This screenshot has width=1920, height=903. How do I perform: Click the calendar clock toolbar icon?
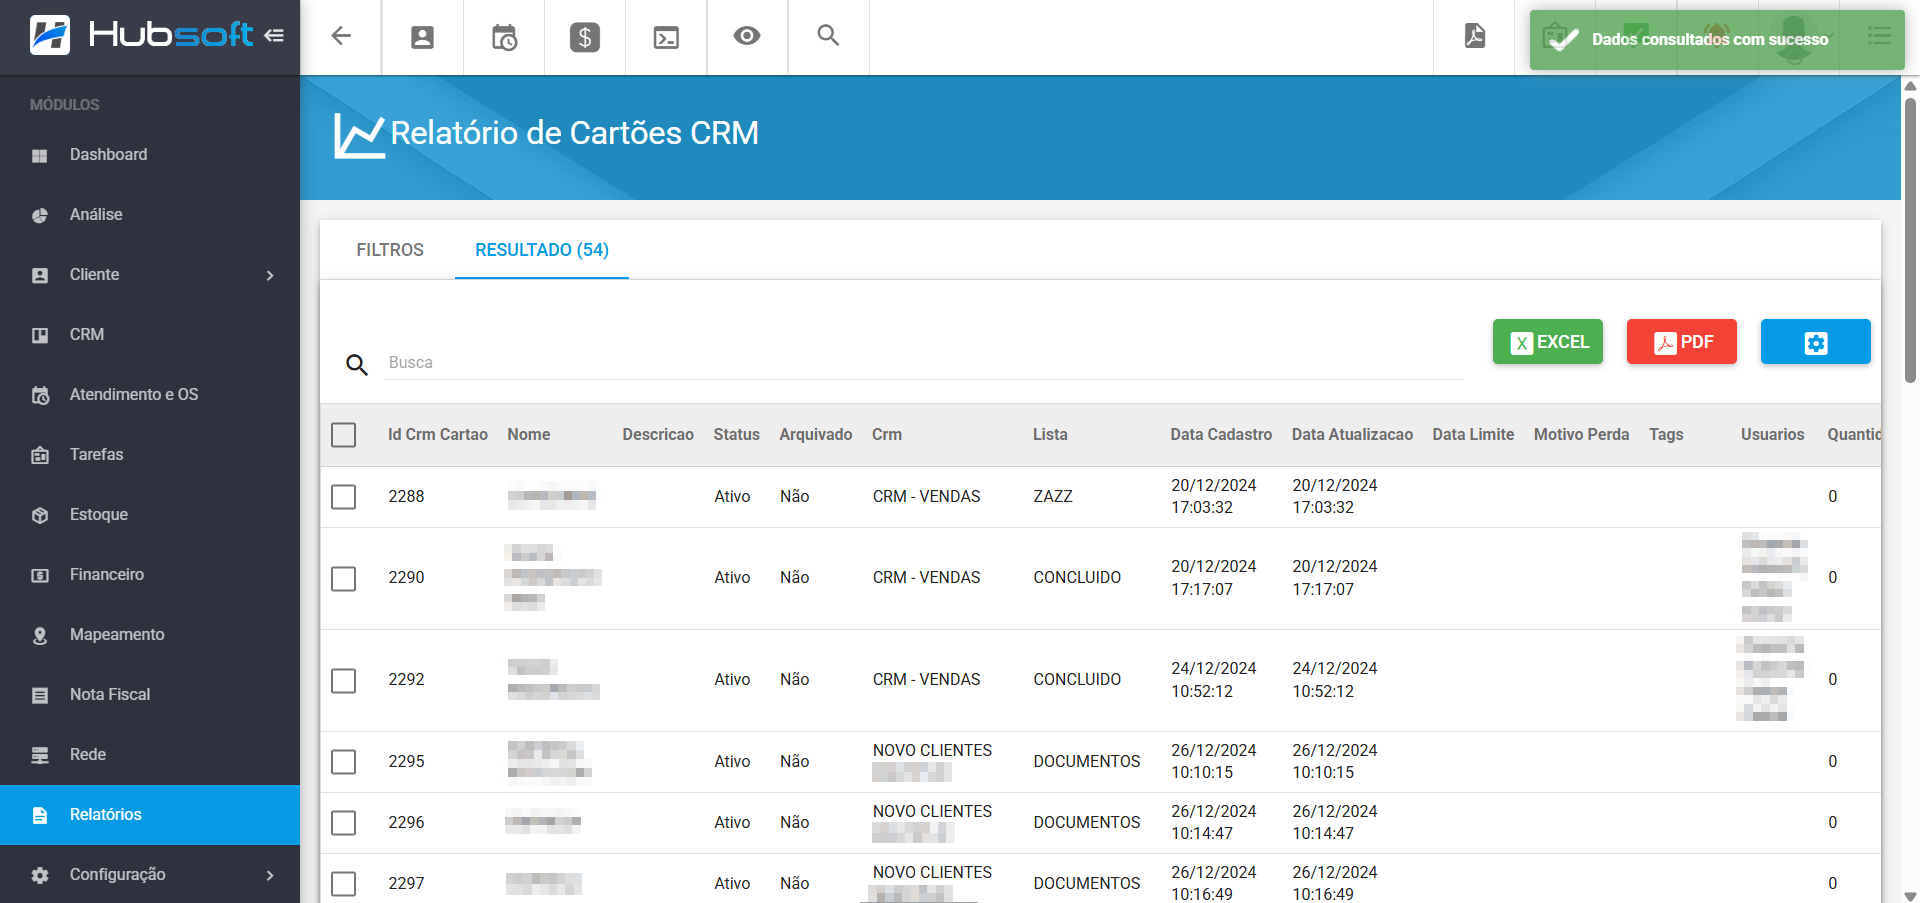504,37
